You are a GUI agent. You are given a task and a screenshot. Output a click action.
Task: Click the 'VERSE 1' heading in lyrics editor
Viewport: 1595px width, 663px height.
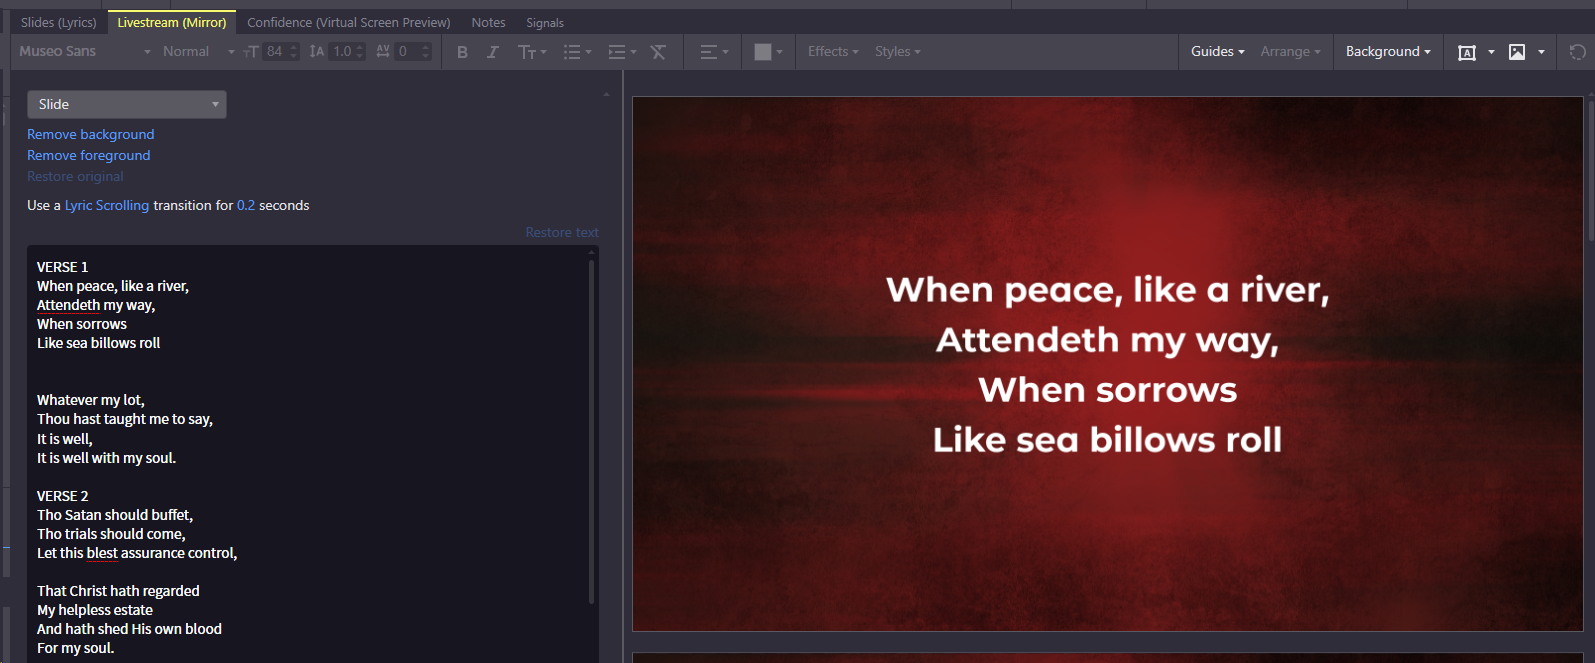[x=62, y=267]
